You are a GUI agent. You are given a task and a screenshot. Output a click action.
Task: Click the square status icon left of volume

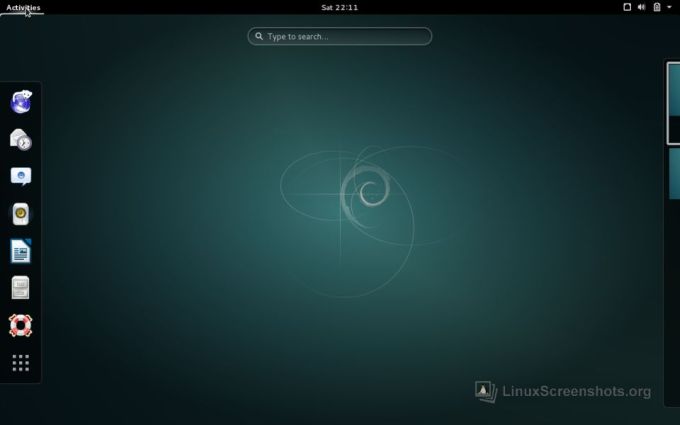pyautogui.click(x=627, y=7)
